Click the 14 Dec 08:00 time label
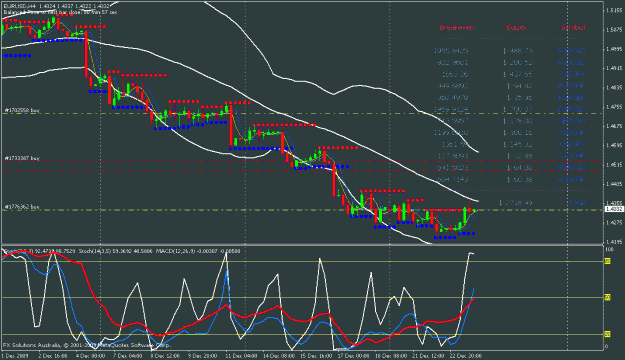 279,356
